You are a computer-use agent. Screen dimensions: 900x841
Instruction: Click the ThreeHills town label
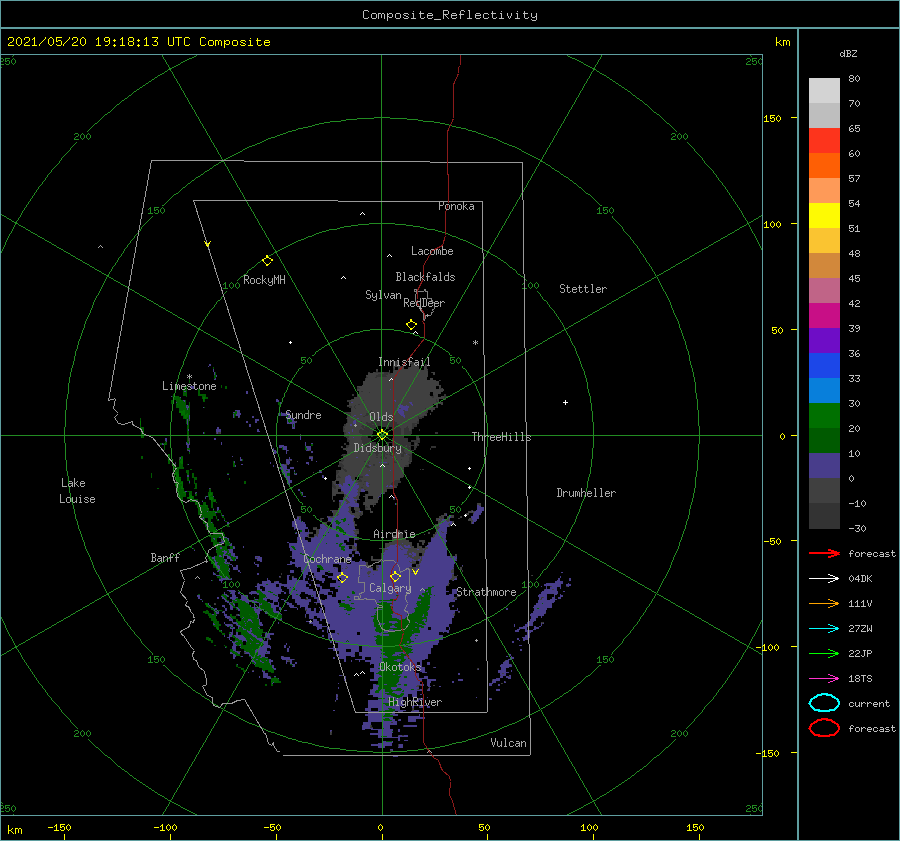(x=502, y=437)
